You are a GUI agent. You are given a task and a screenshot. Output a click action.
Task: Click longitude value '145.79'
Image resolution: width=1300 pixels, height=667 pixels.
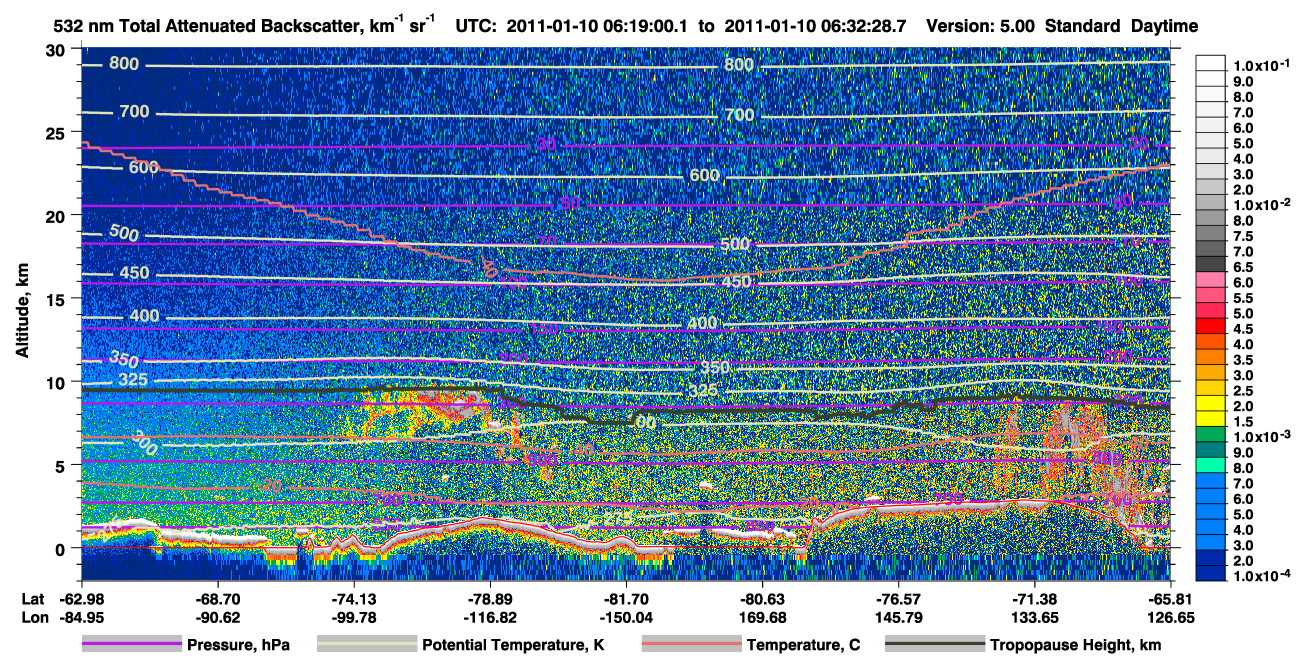click(898, 617)
